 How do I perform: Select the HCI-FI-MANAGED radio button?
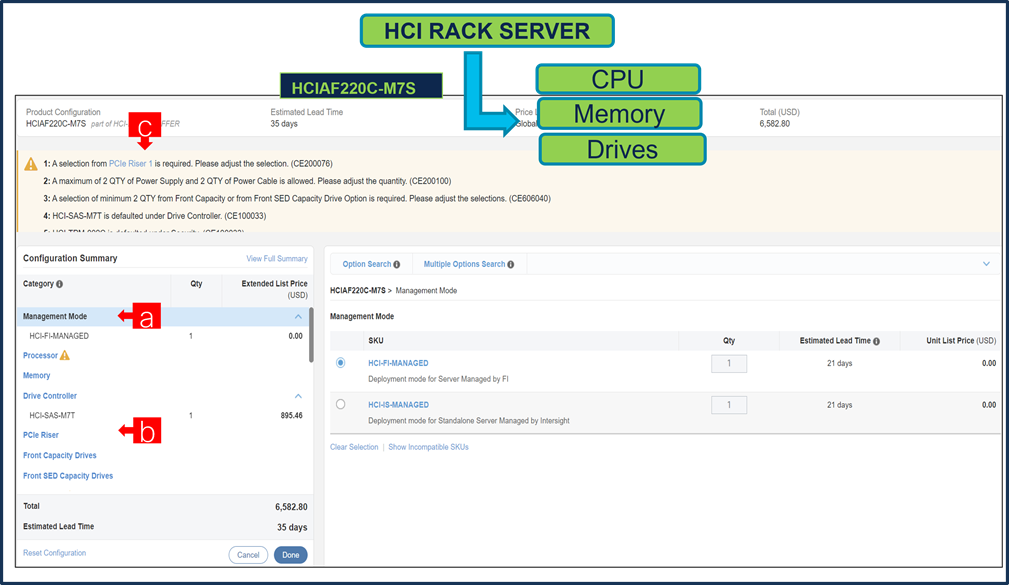340,363
